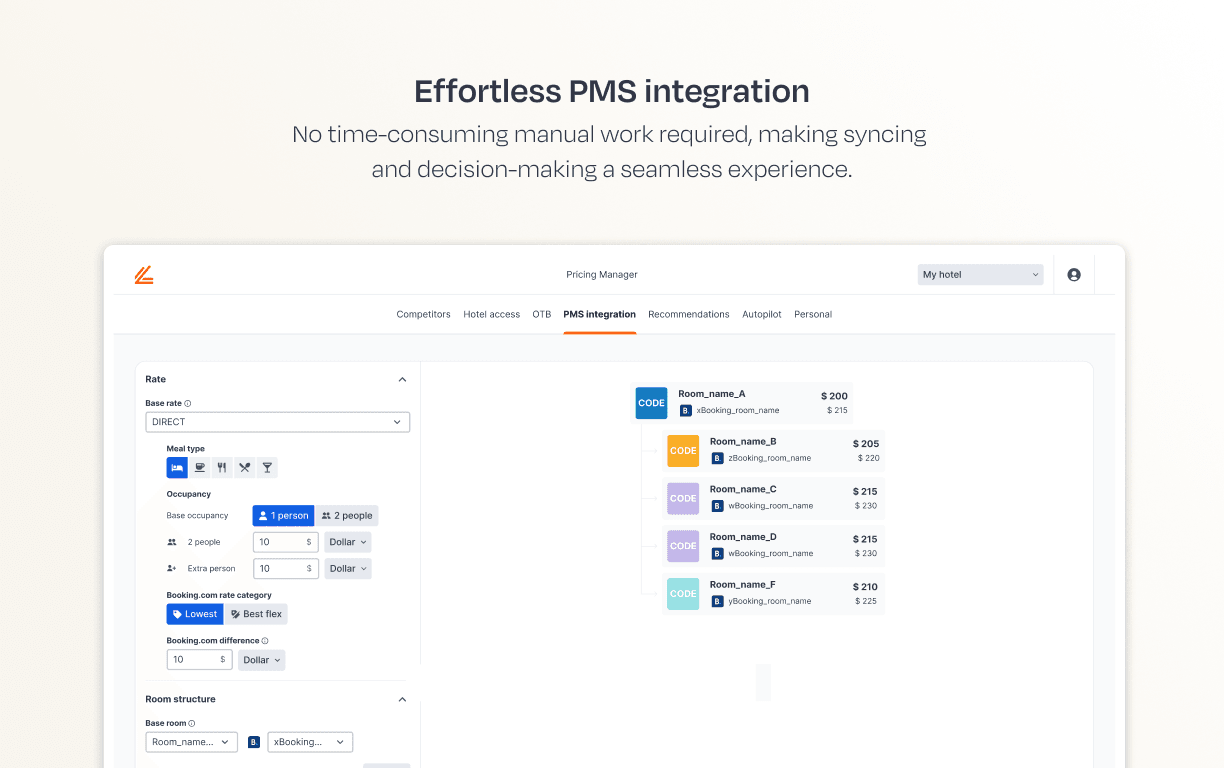Open the My hotel selector dropdown

tap(979, 274)
